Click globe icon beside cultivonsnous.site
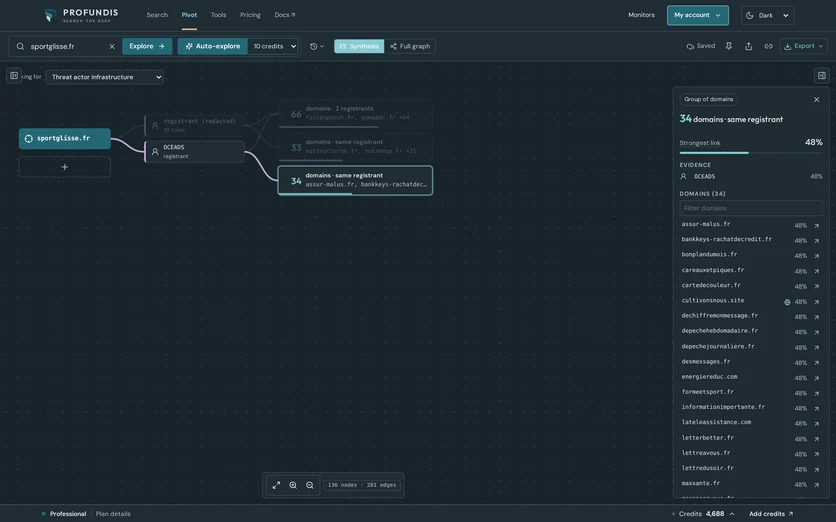 coord(787,302)
